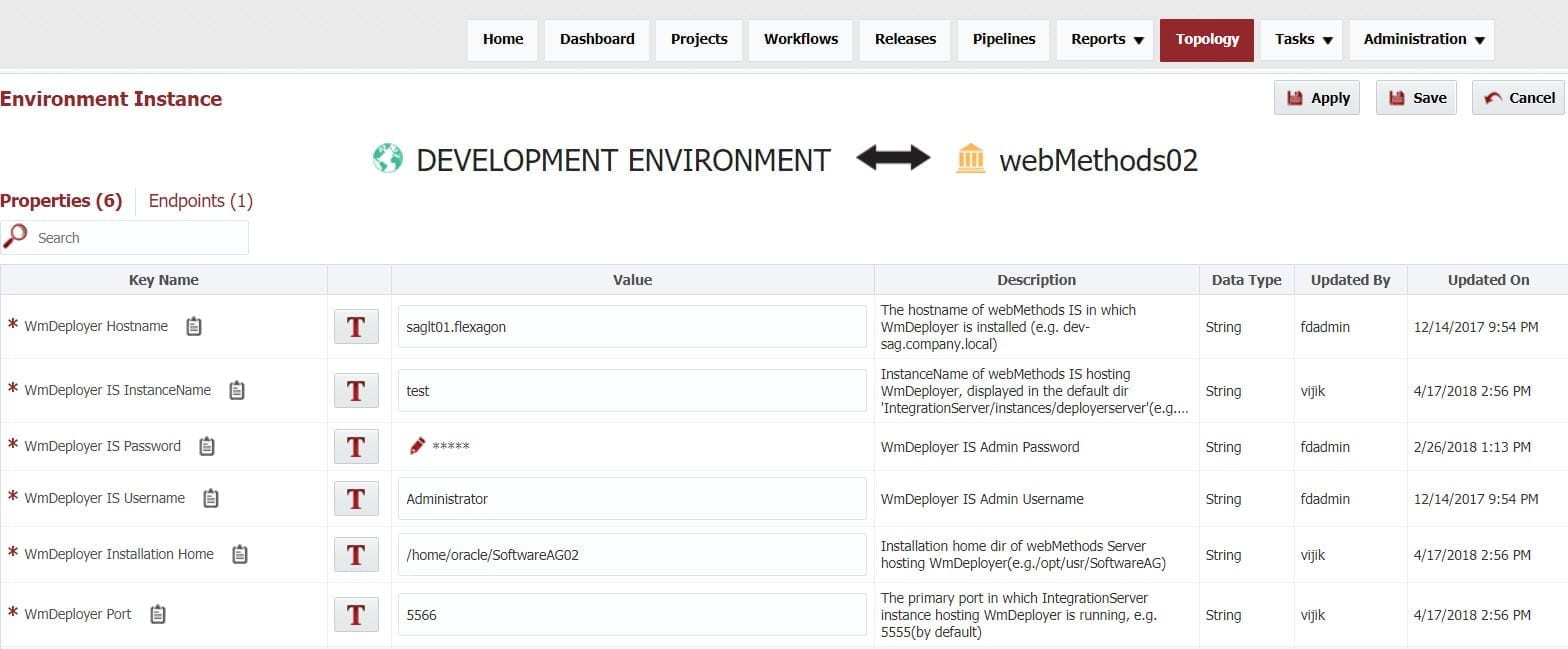Click the magnifying glass search icon

pyautogui.click(x=15, y=236)
